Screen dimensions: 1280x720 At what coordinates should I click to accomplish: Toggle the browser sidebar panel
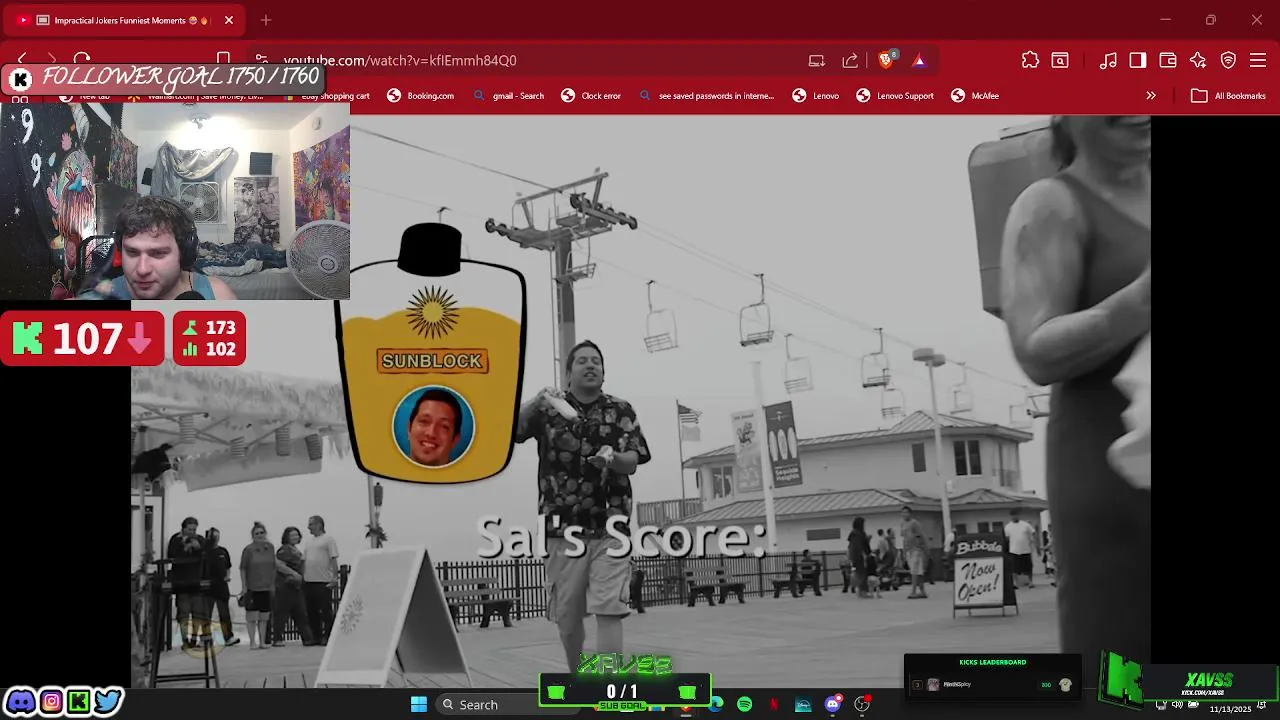(1138, 60)
